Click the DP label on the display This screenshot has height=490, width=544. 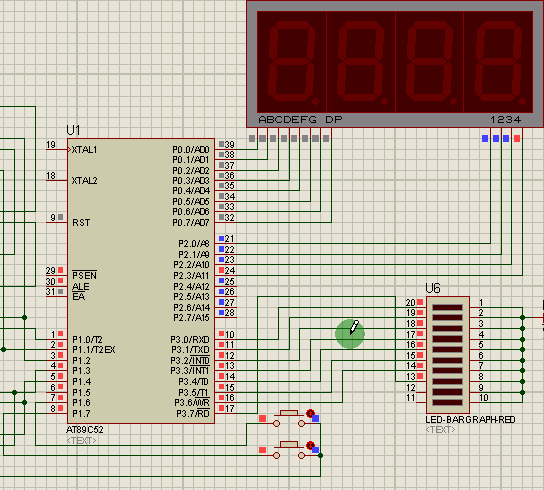click(334, 120)
